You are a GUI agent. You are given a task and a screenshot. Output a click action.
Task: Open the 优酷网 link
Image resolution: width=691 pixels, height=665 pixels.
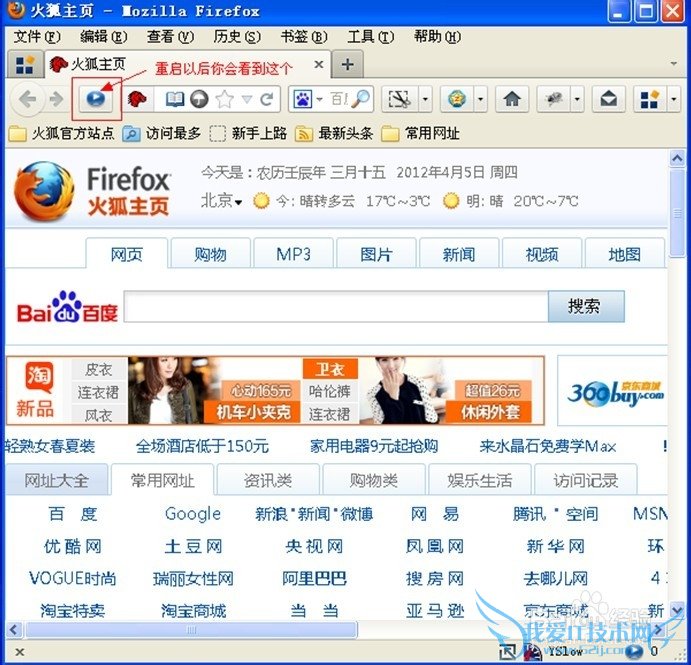73,546
